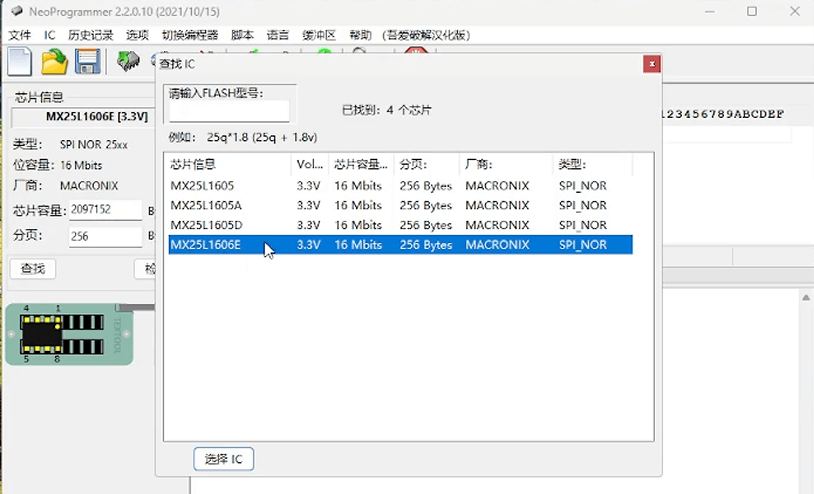Select the MX25L1605A row
The height and width of the screenshot is (494, 814).
(400, 205)
